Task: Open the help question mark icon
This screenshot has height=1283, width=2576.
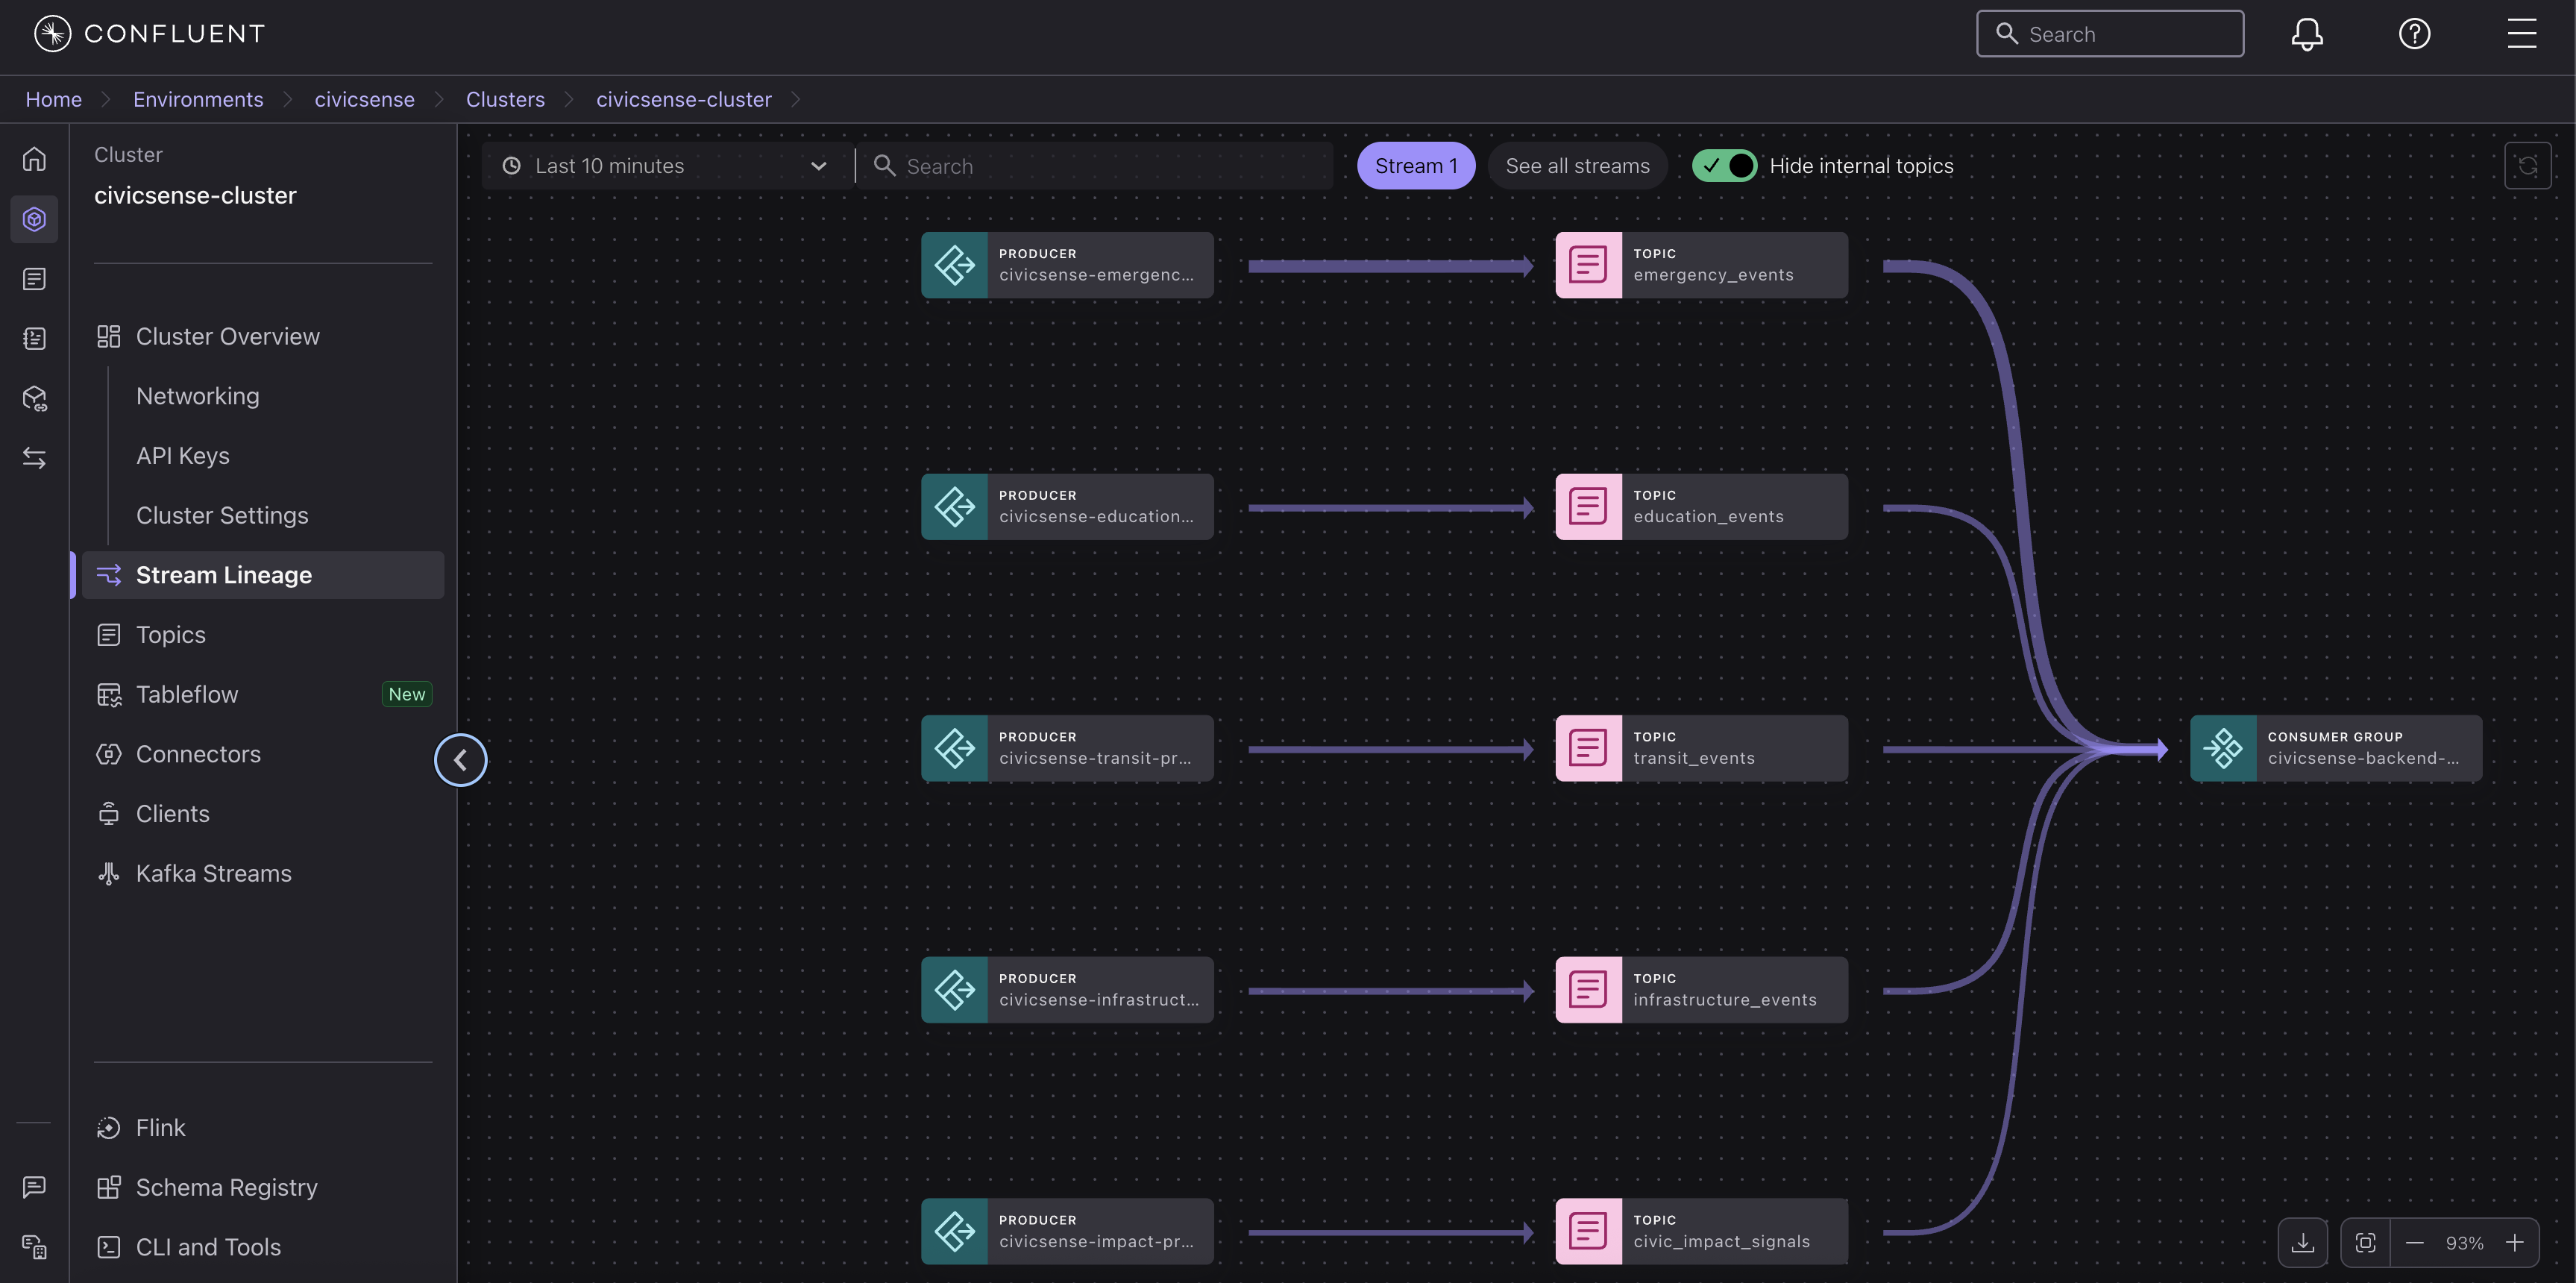Action: point(2414,34)
